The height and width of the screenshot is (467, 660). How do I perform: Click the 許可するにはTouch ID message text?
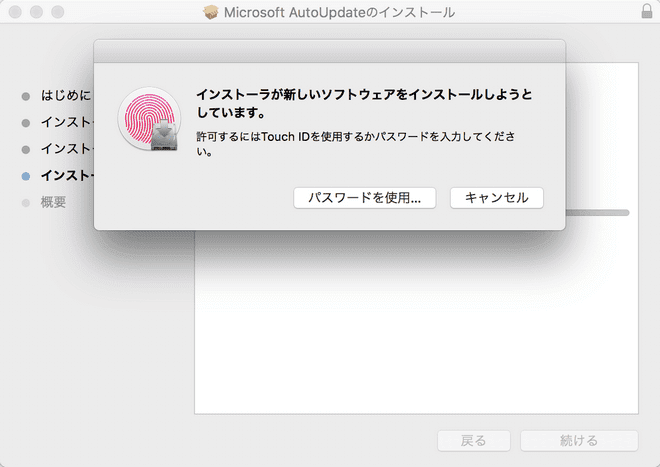[356, 143]
